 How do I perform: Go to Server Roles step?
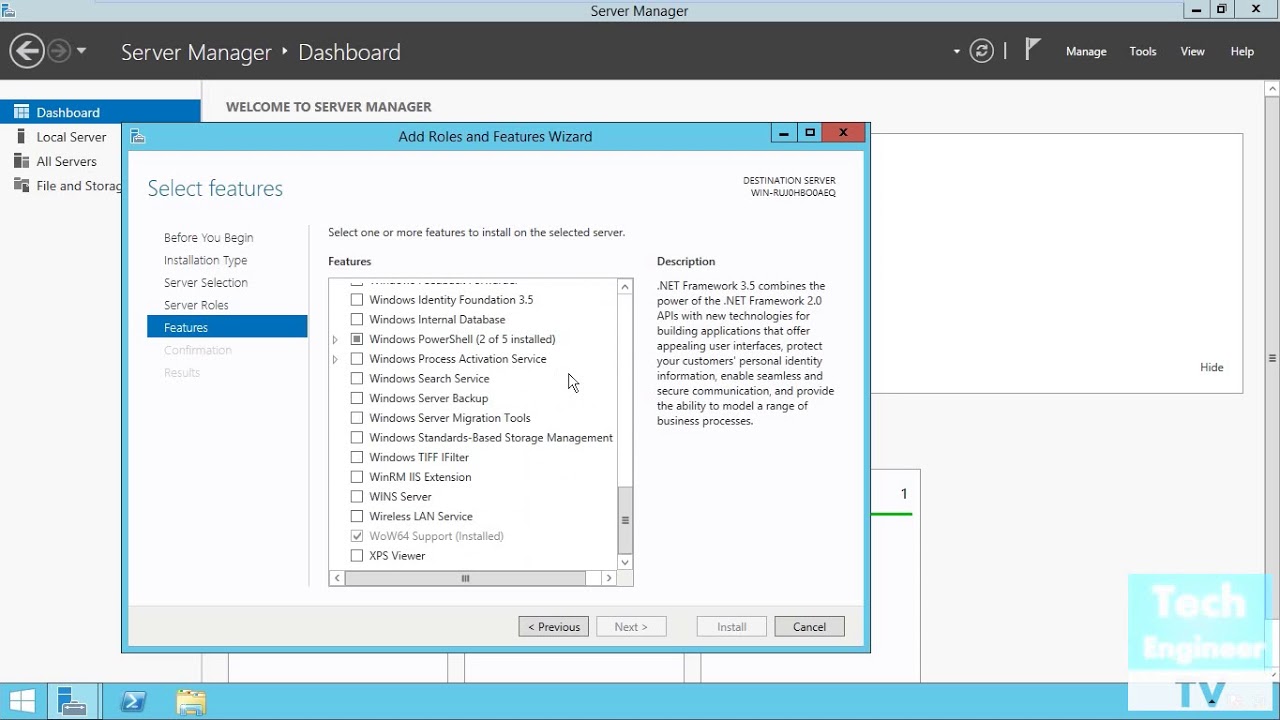(196, 305)
